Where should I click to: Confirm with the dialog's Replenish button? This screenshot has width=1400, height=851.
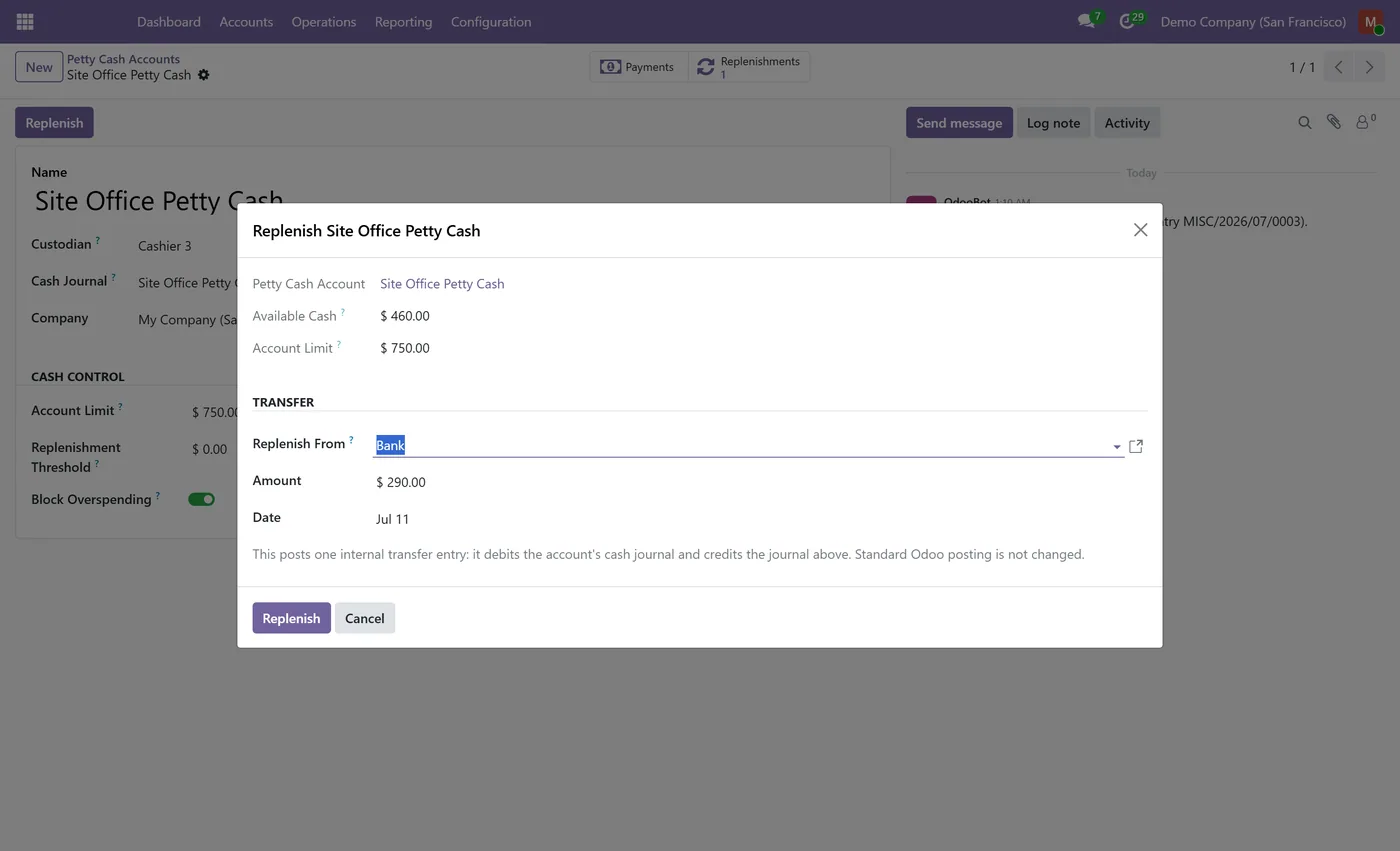pos(291,618)
